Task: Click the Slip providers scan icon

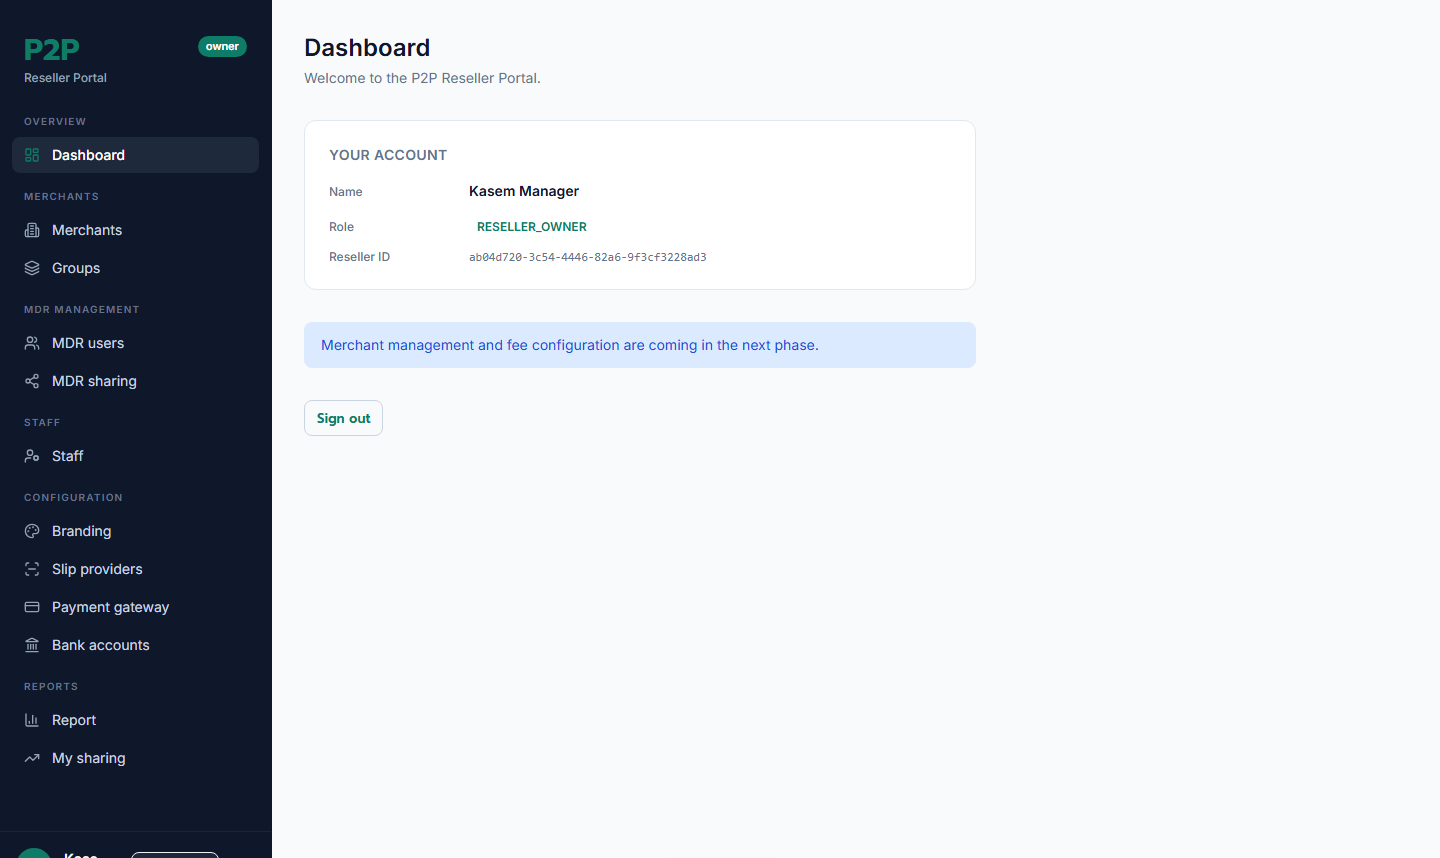Action: click(x=32, y=569)
